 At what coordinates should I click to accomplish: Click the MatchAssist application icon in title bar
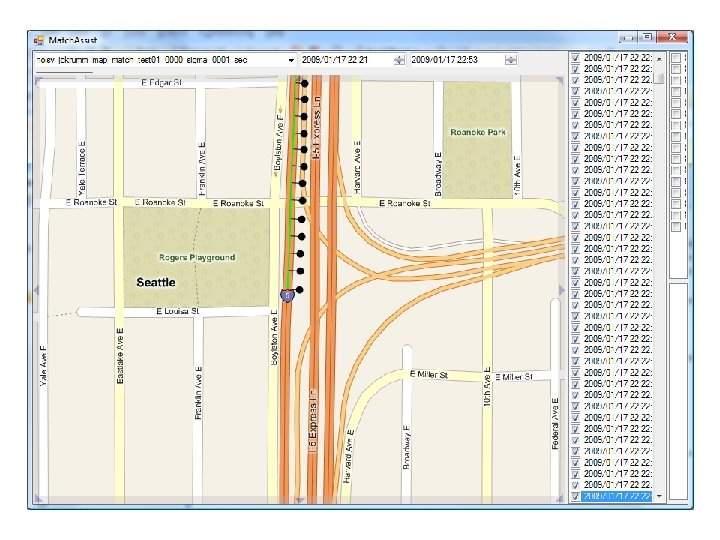(39, 40)
